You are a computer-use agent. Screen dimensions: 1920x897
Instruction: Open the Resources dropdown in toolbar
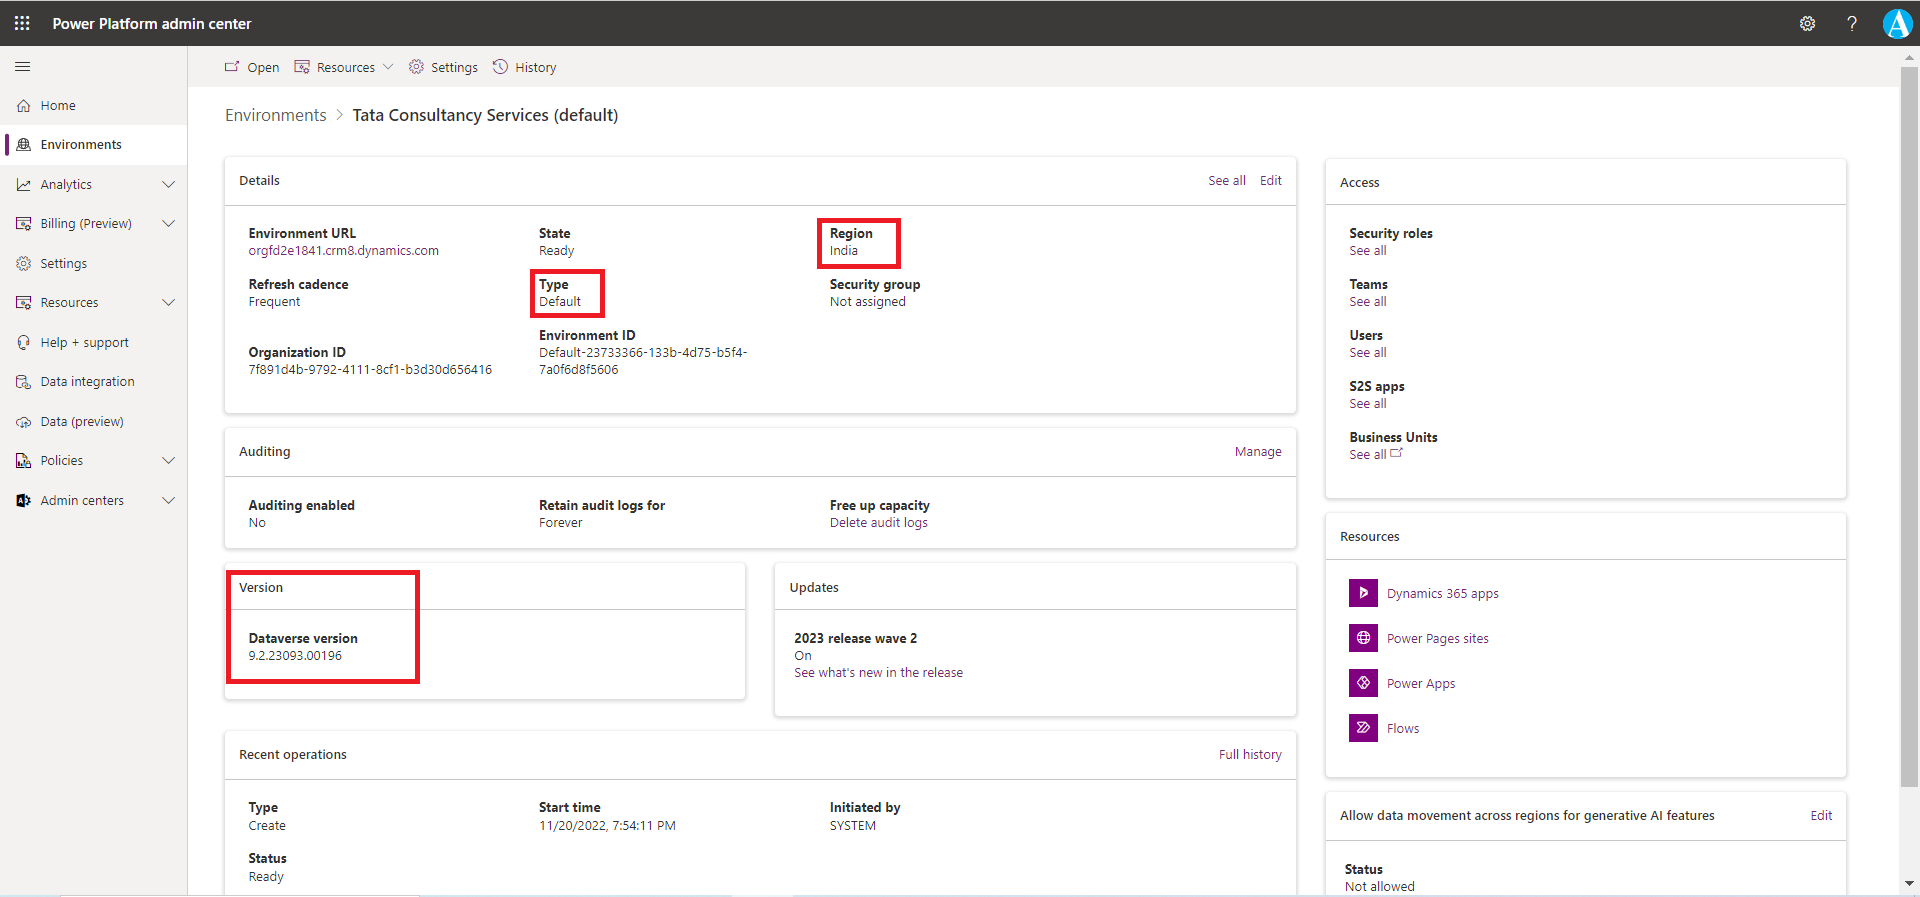345,67
